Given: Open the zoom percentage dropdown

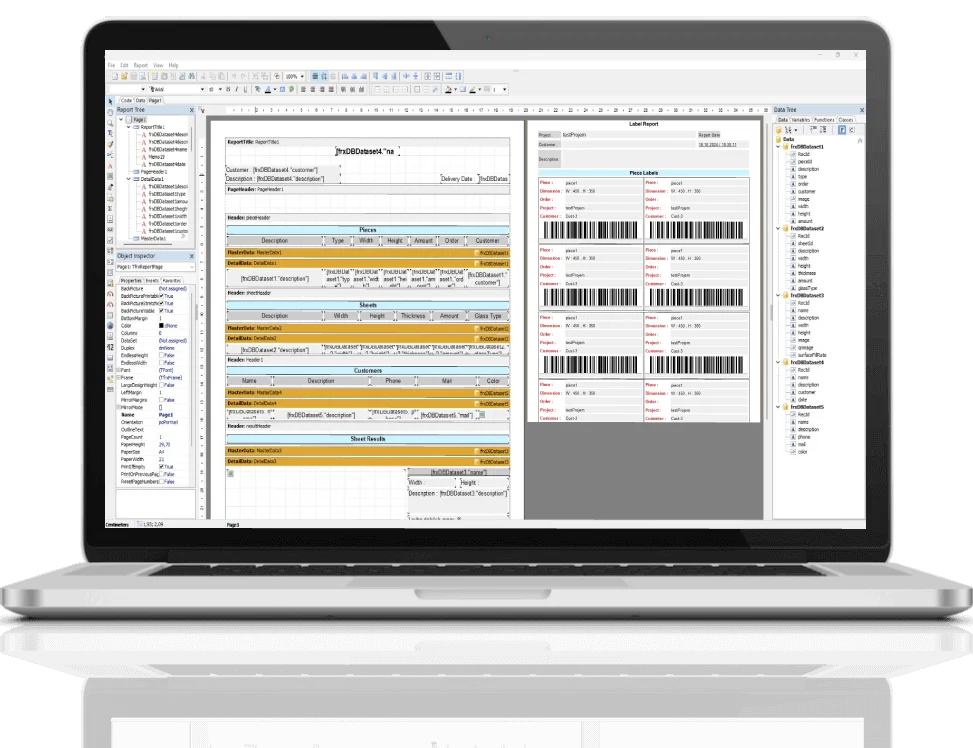Looking at the screenshot, I should [x=302, y=76].
